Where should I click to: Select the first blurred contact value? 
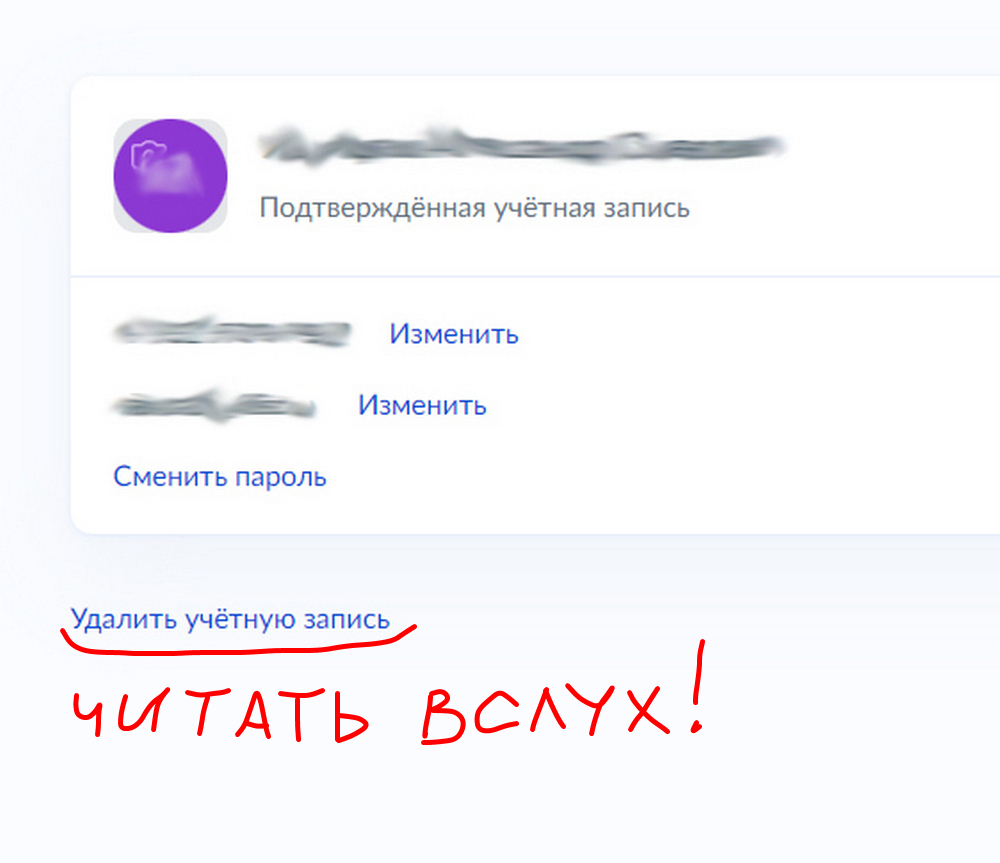tap(232, 332)
